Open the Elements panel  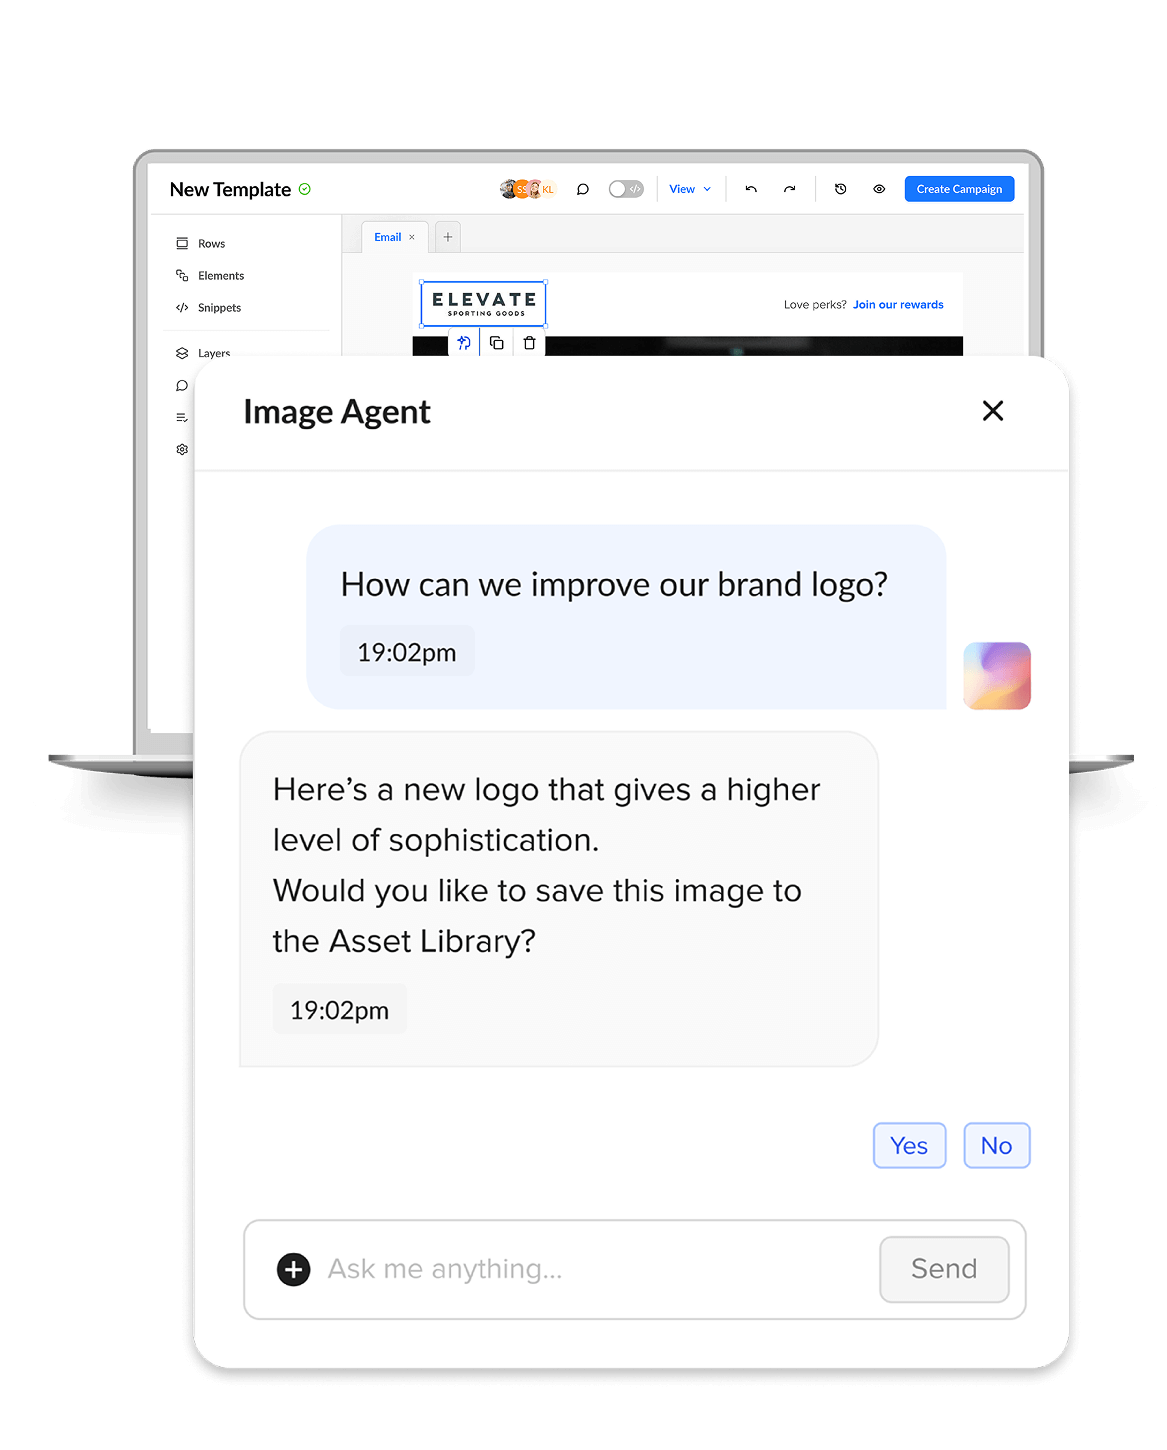pyautogui.click(x=220, y=275)
